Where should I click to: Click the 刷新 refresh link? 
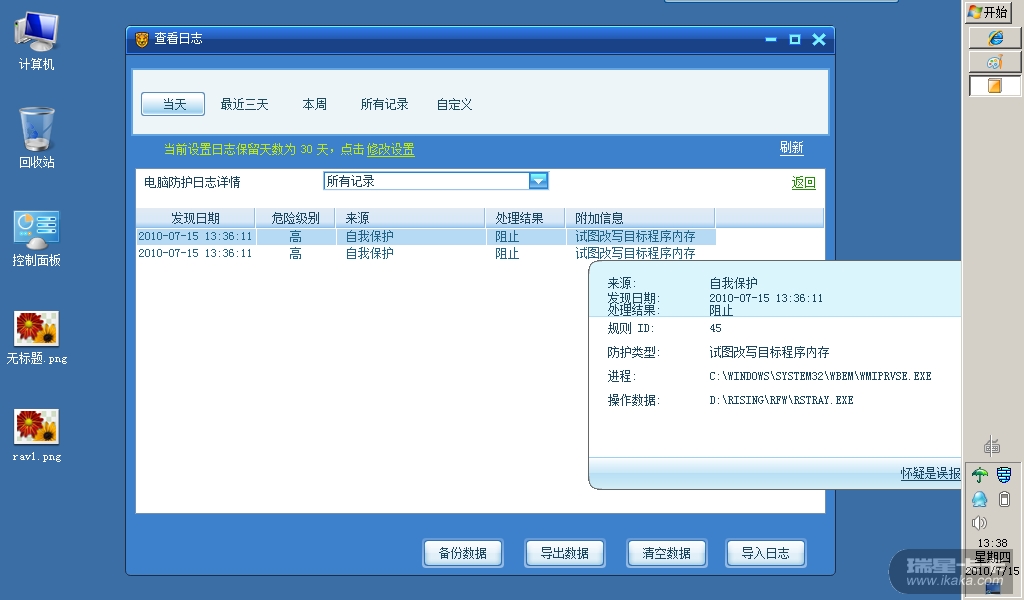tap(792, 148)
